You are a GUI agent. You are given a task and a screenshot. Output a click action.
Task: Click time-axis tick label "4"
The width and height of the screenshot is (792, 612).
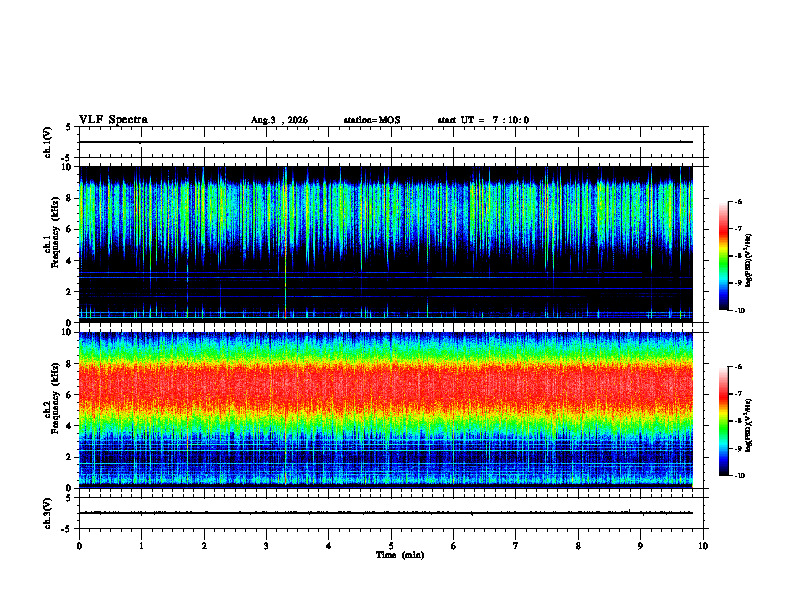point(329,546)
